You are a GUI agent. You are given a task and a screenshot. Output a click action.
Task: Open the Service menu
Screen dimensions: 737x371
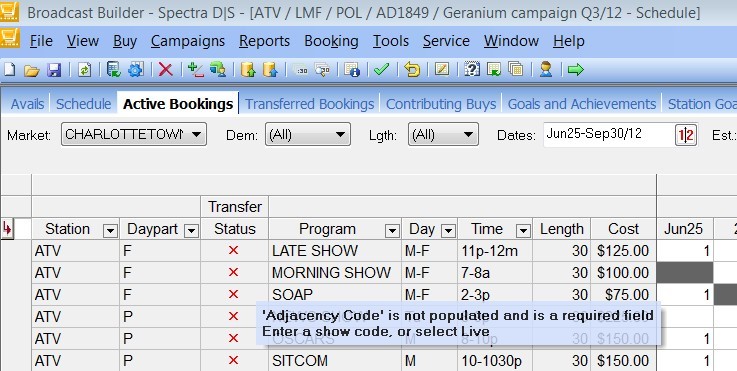(446, 41)
